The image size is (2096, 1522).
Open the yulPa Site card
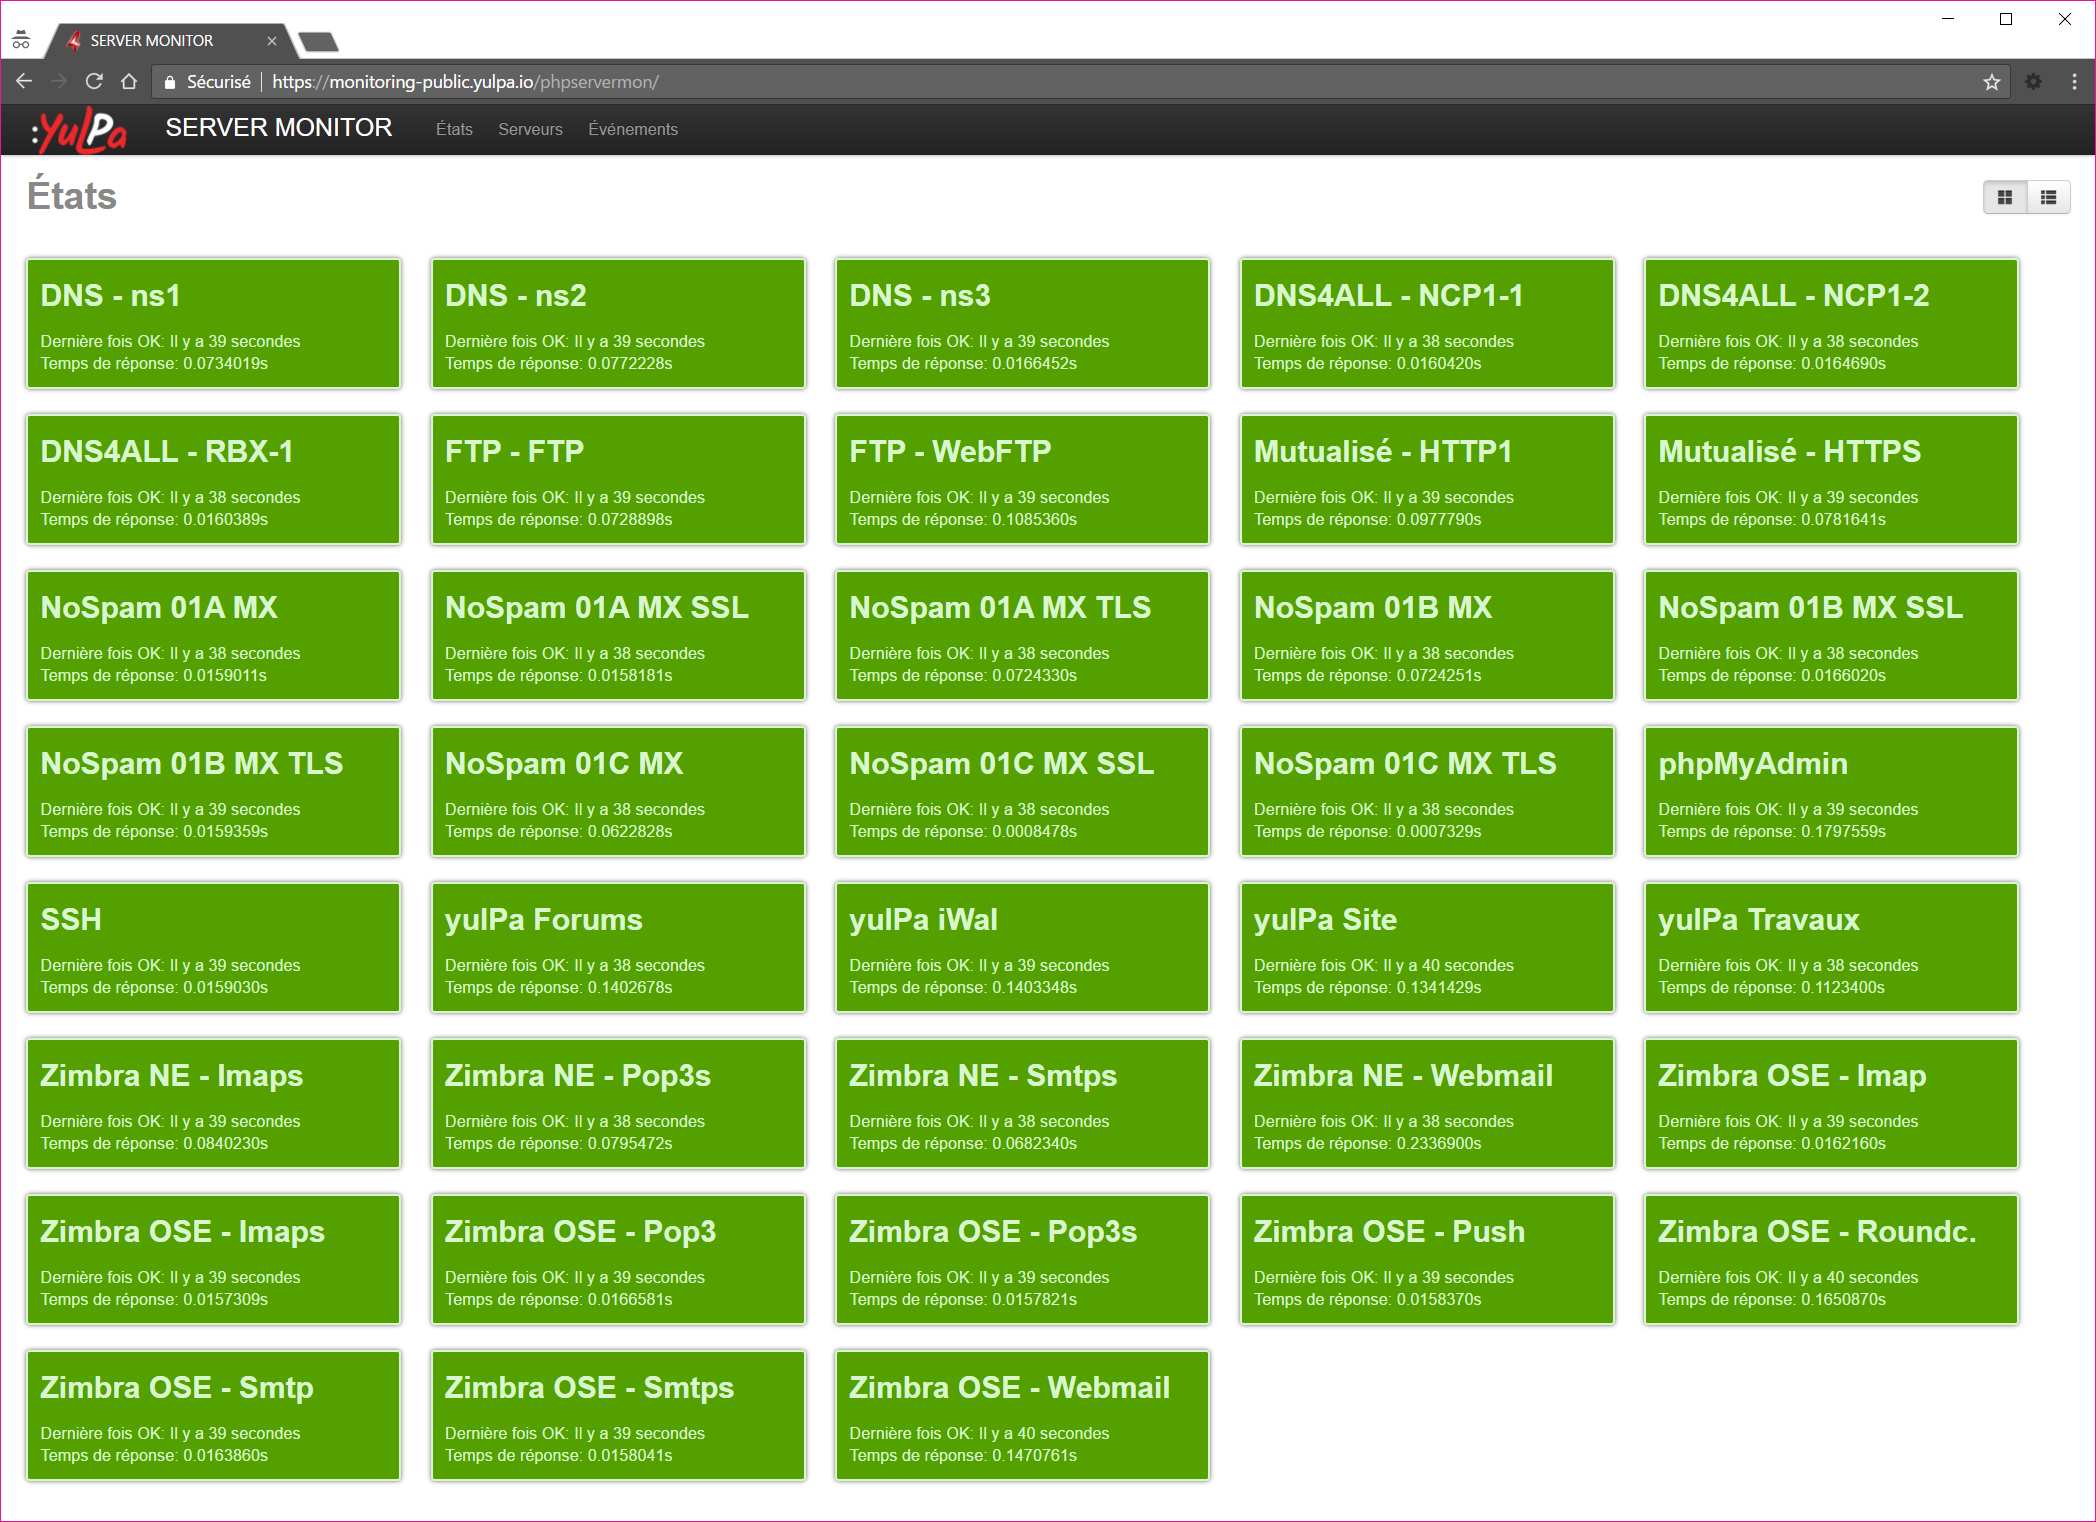pos(1427,947)
